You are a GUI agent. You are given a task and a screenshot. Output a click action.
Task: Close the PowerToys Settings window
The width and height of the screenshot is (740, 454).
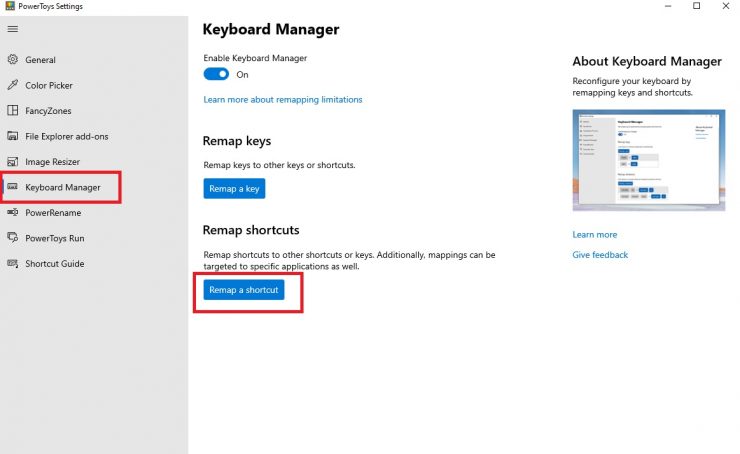click(x=725, y=6)
